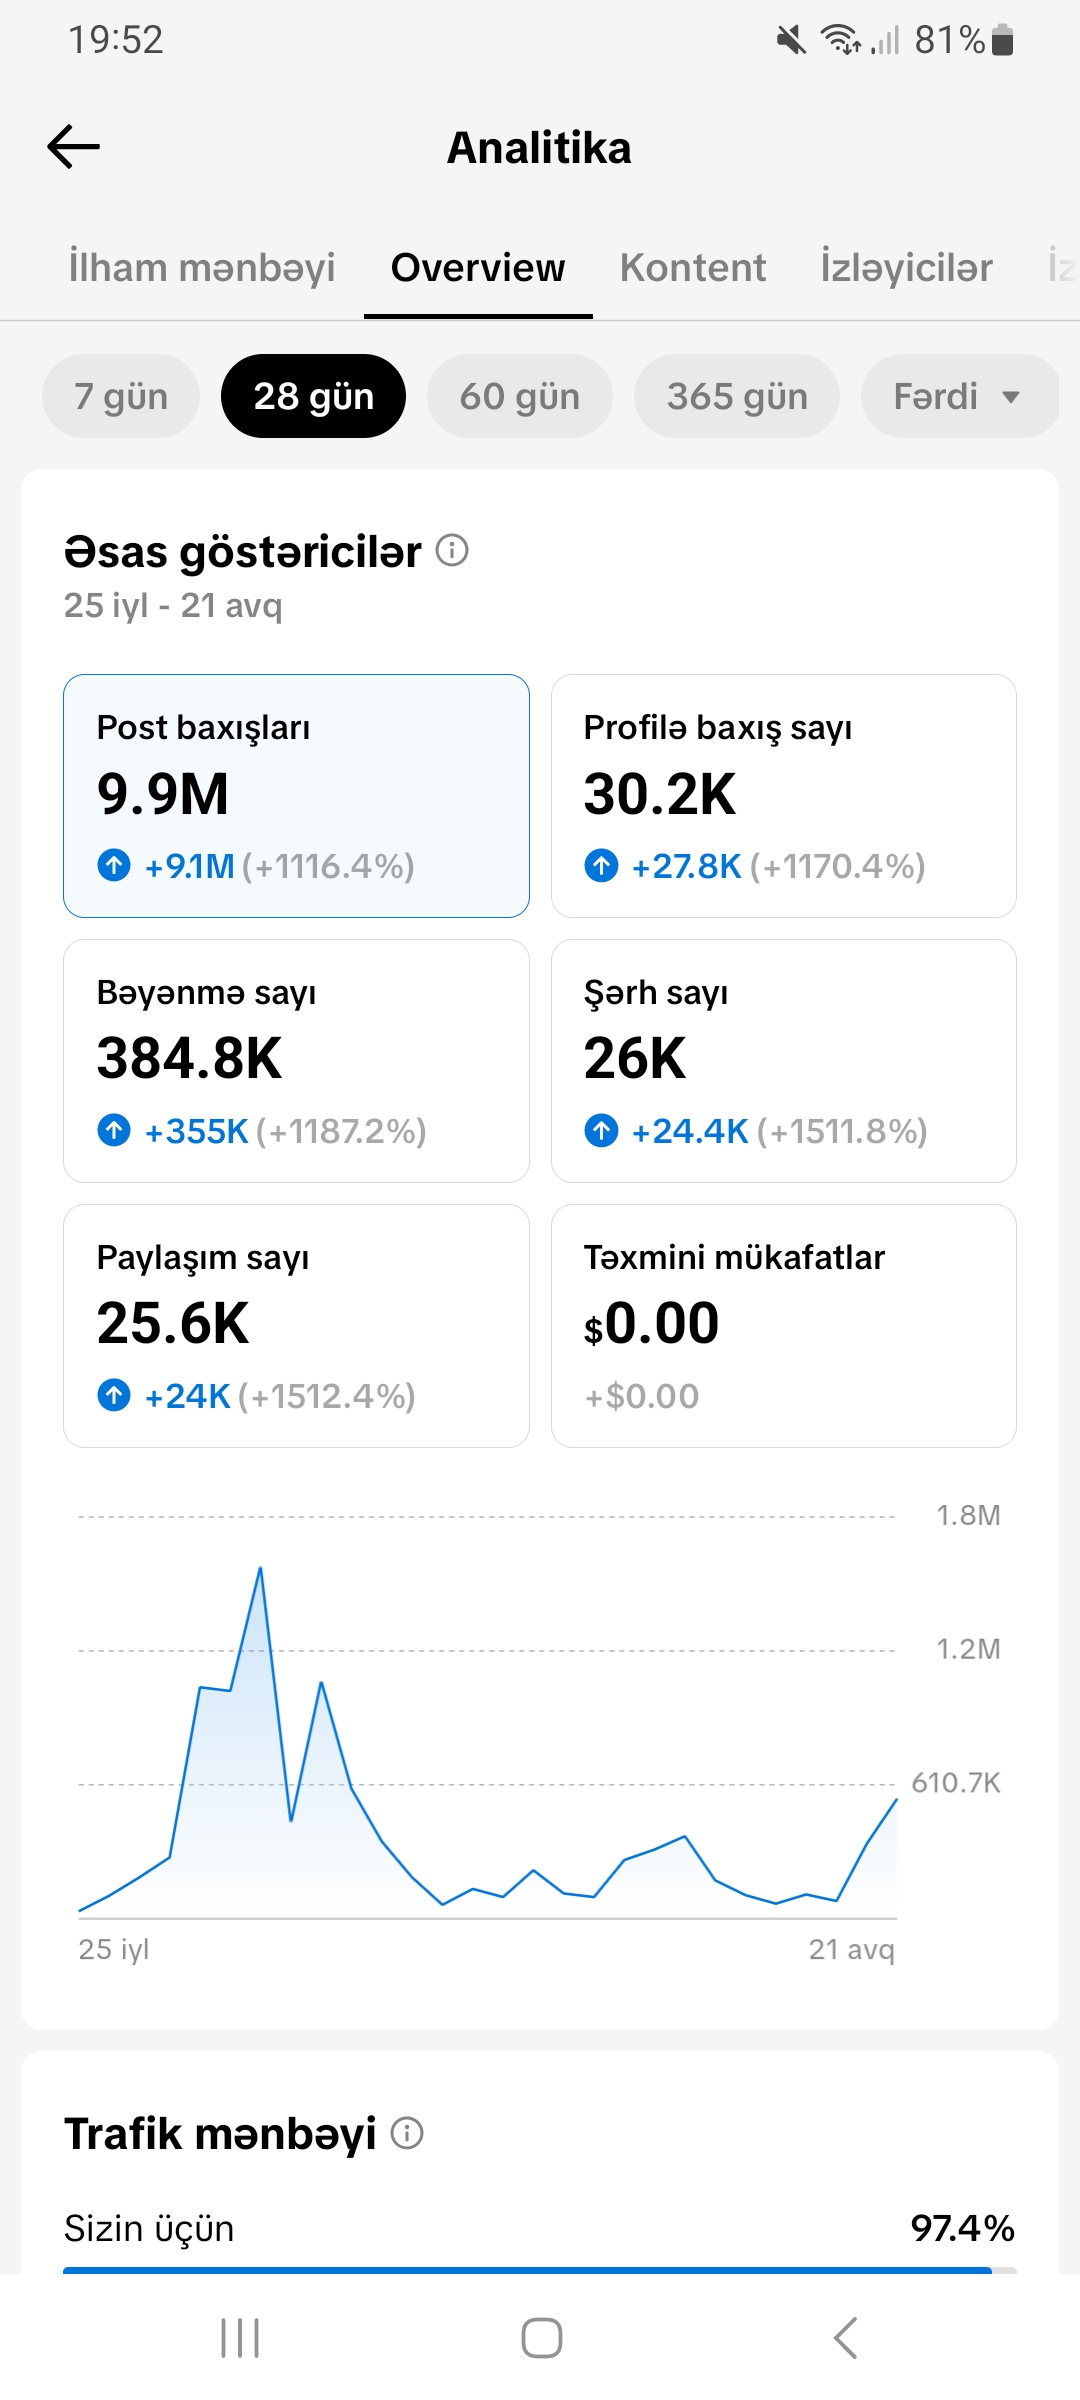This screenshot has width=1080, height=2400.
Task: Tap the Android navigation back chevron
Action: click(x=845, y=2338)
